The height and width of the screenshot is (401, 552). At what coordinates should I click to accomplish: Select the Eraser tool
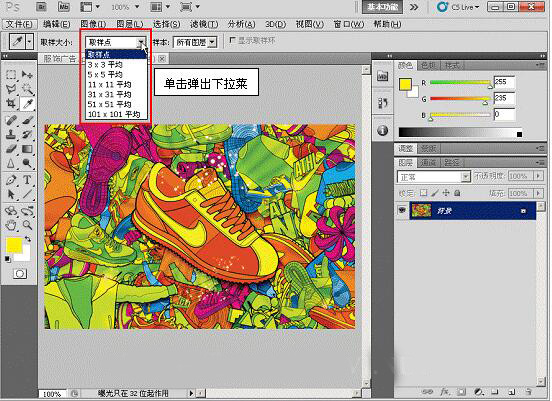[x=11, y=149]
